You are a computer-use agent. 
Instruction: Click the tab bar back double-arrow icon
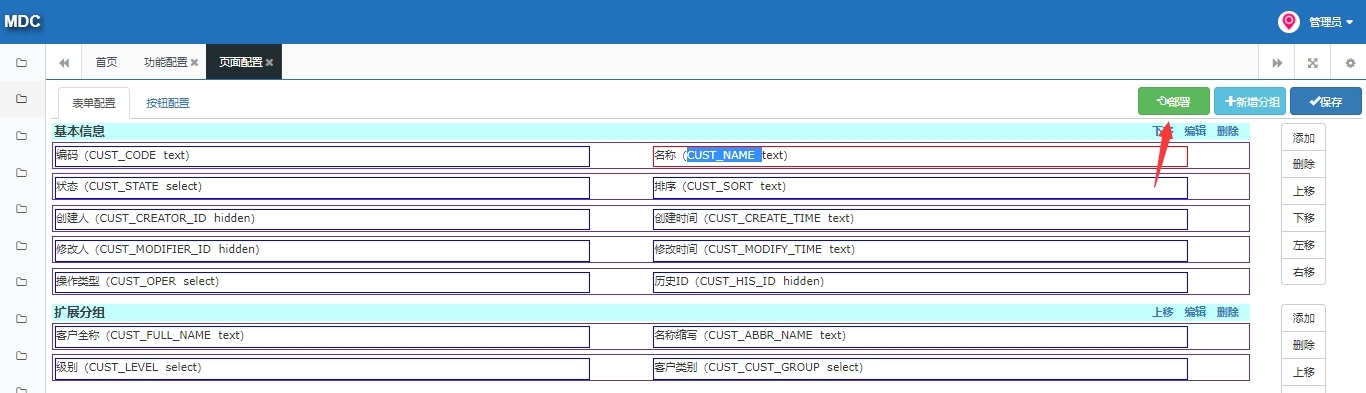(64, 62)
